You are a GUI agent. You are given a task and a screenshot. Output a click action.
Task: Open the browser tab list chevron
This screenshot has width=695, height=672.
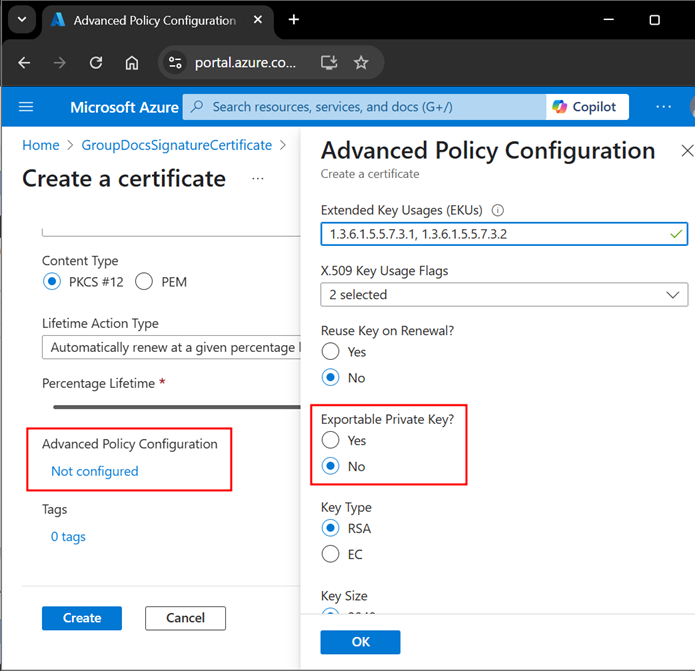click(x=23, y=20)
